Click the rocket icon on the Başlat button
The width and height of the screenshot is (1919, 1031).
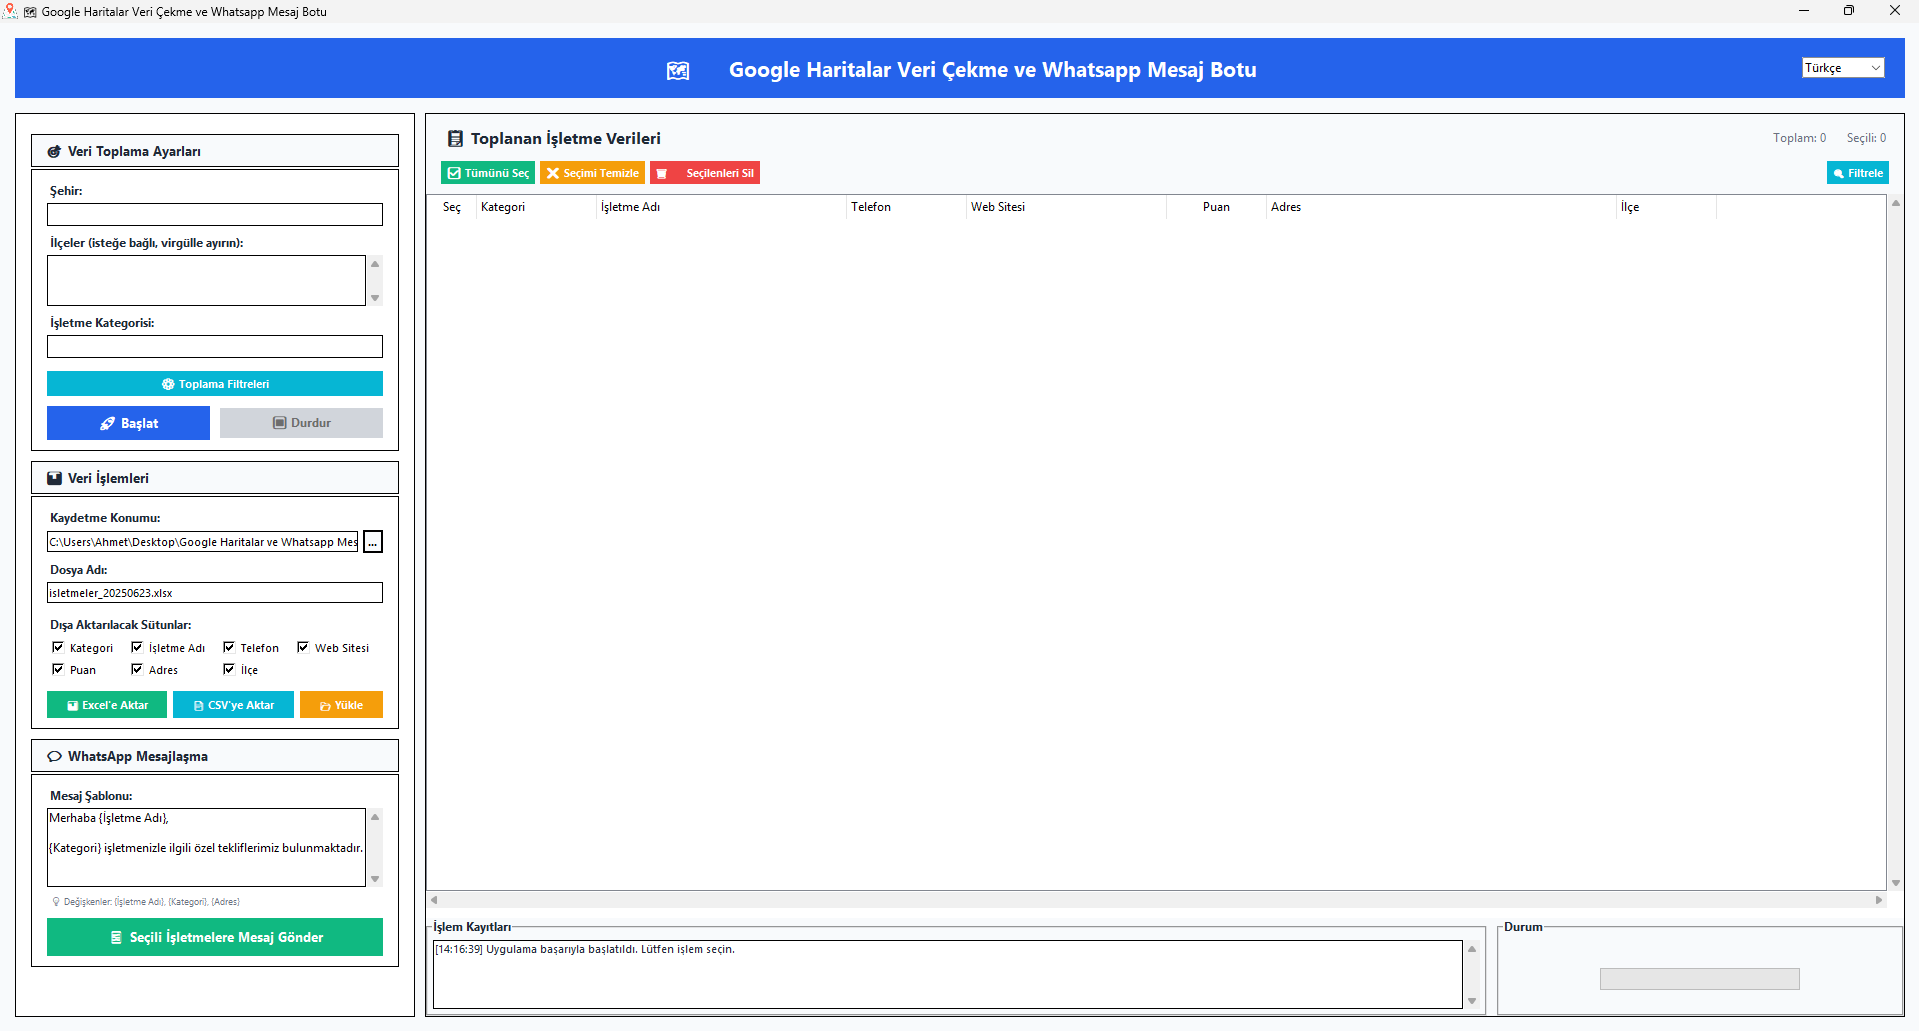click(x=107, y=424)
